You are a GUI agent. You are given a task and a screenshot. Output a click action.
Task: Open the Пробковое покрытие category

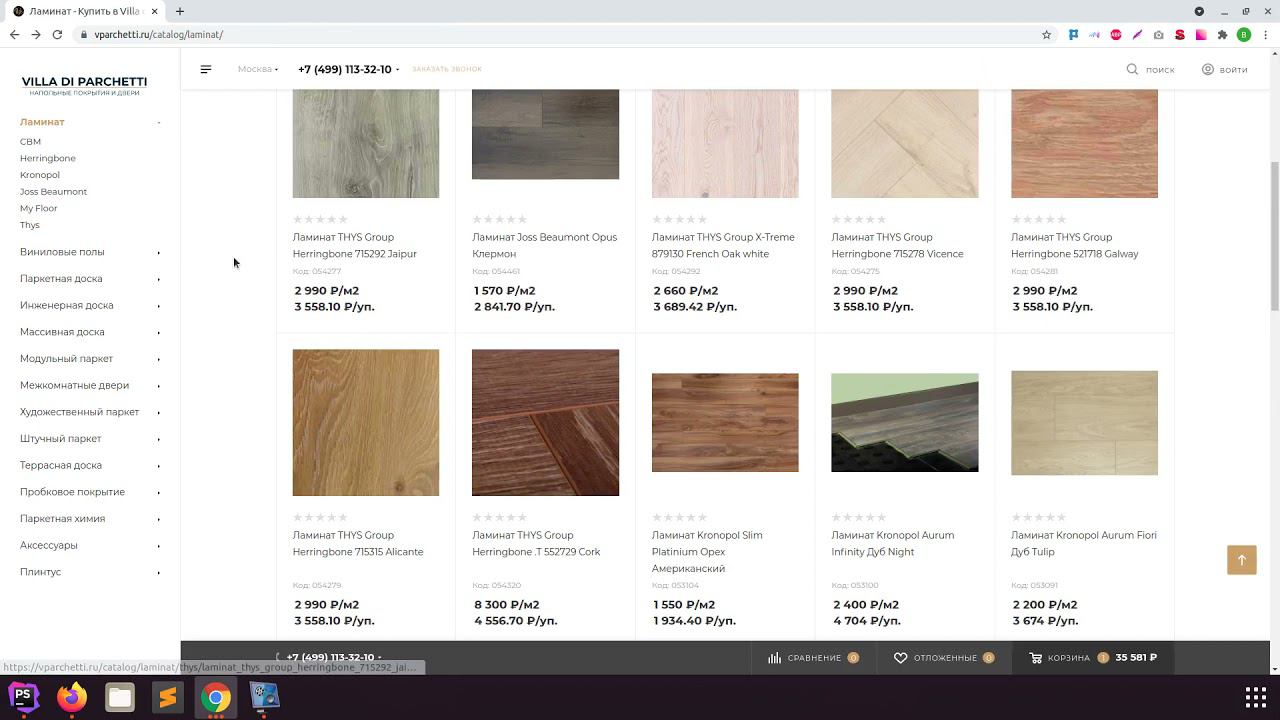tap(72, 492)
